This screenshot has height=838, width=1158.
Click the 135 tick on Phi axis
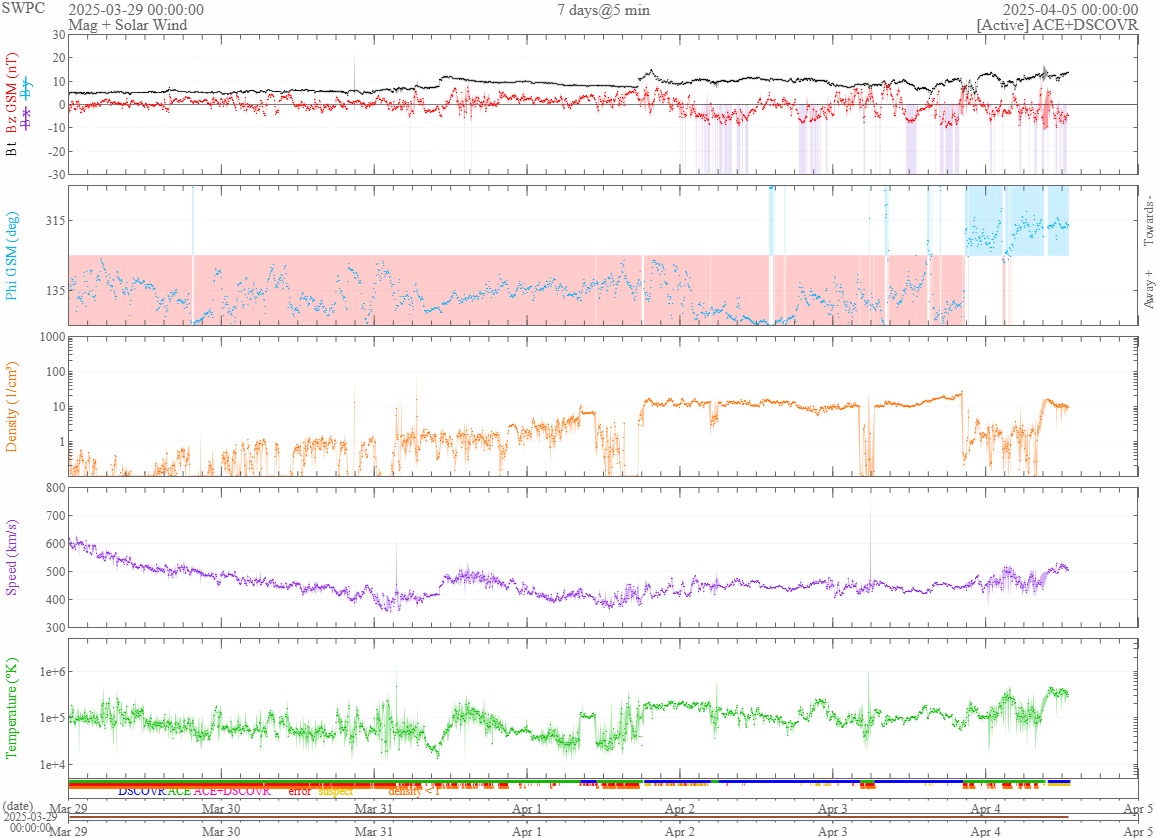[55, 290]
